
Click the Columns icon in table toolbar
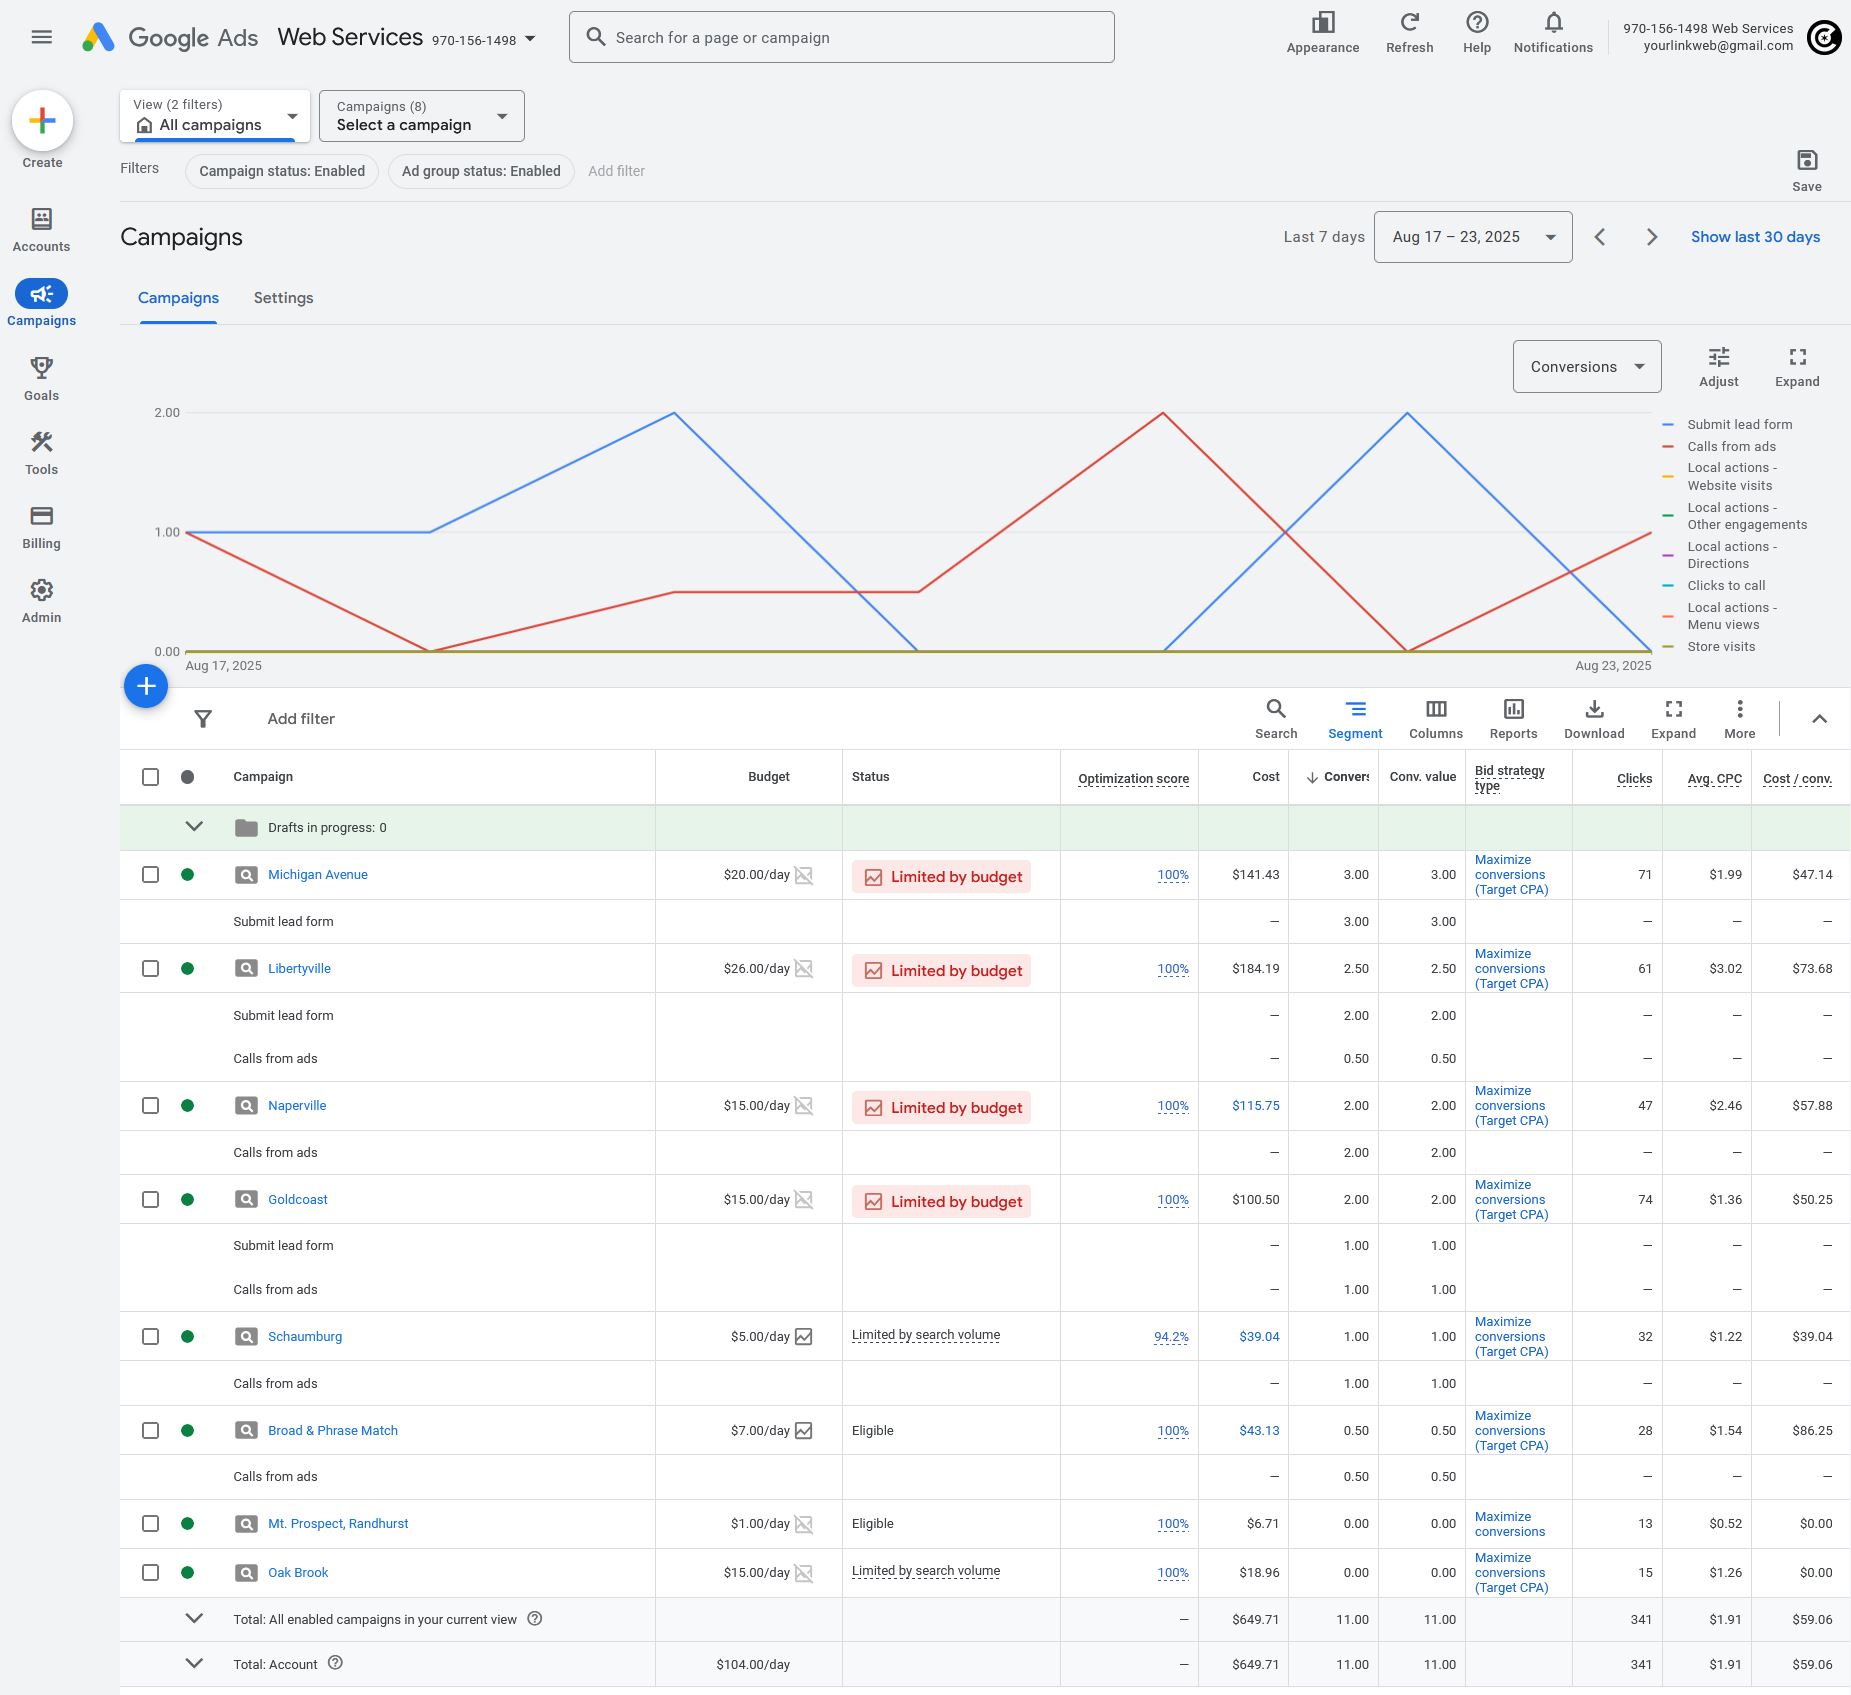point(1435,718)
